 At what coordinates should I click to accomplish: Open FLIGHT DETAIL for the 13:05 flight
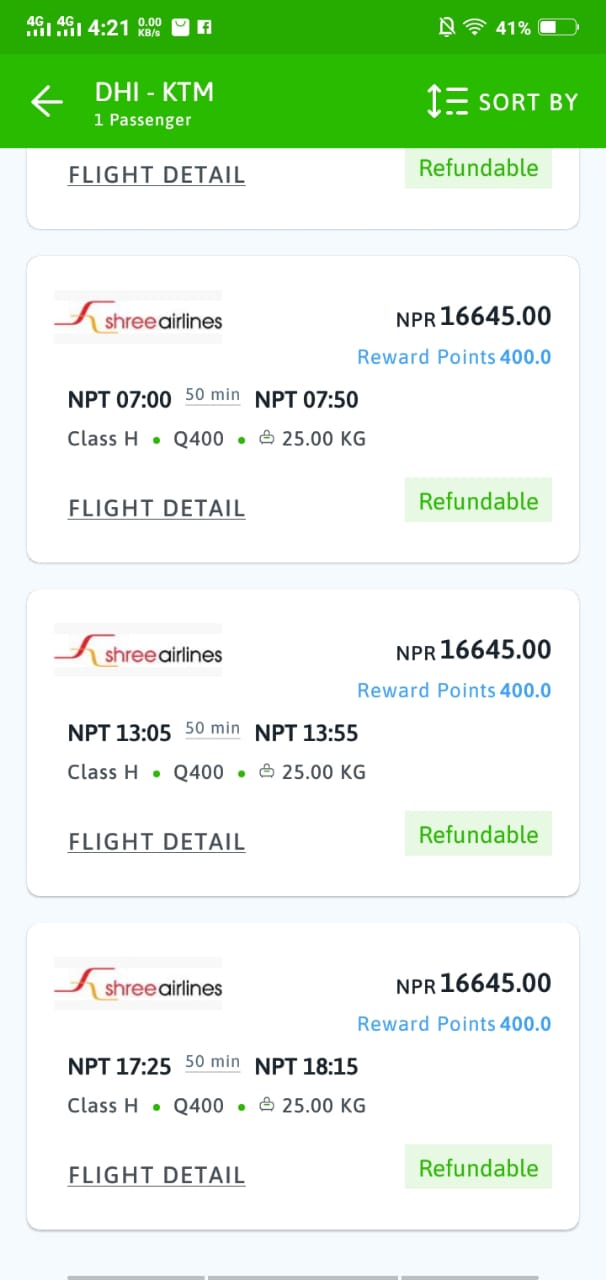tap(157, 842)
